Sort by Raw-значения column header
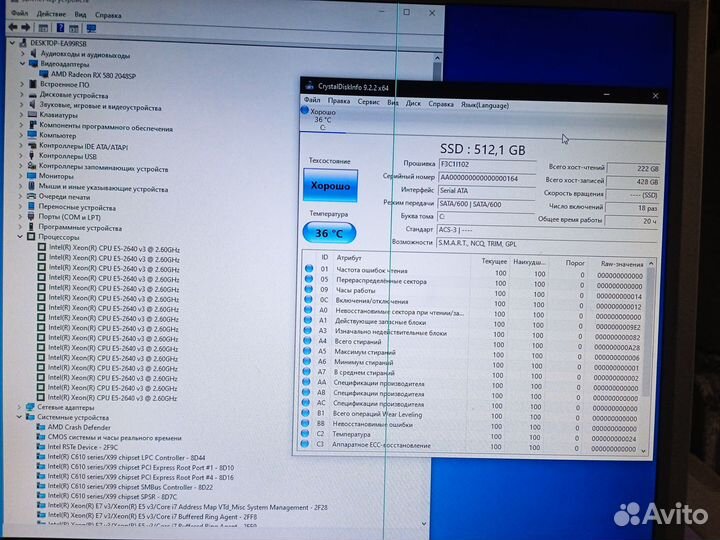The width and height of the screenshot is (720, 540). (622, 264)
